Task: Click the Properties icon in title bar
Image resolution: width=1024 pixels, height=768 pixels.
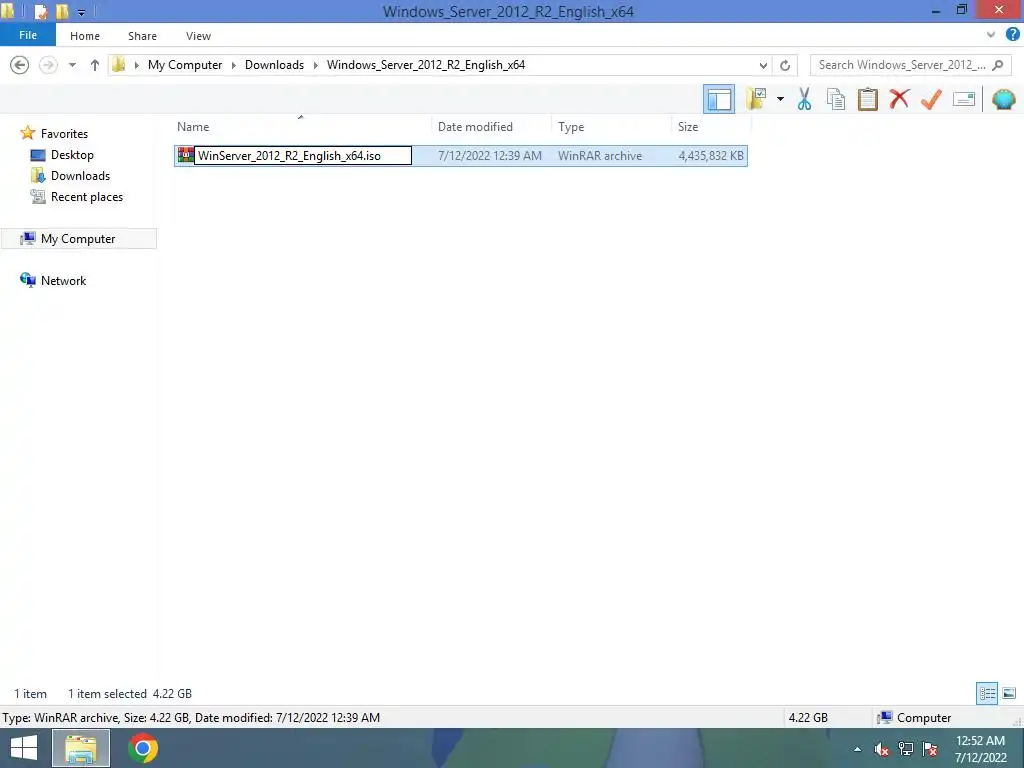Action: tap(40, 11)
